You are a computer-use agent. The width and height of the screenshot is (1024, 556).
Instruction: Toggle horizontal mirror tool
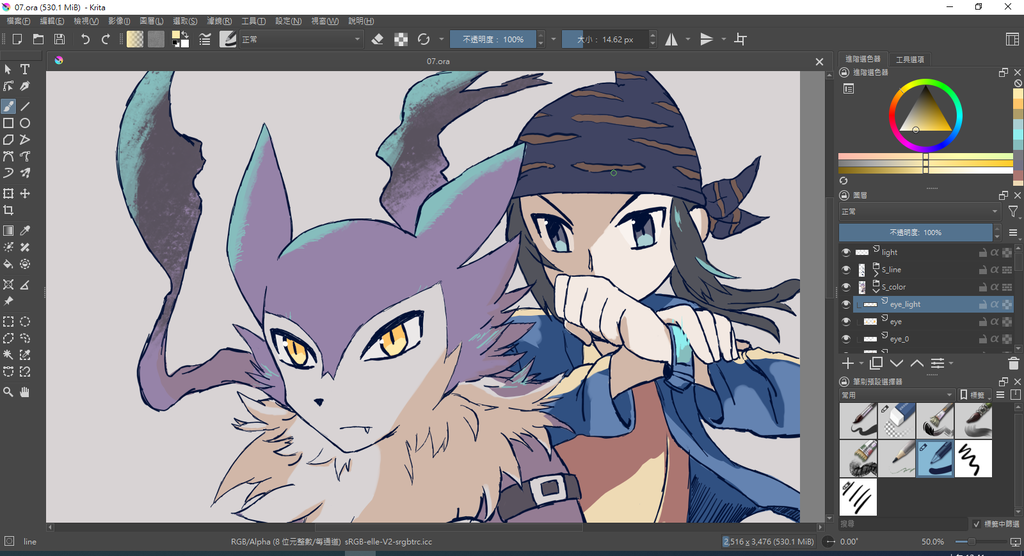pyautogui.click(x=671, y=39)
